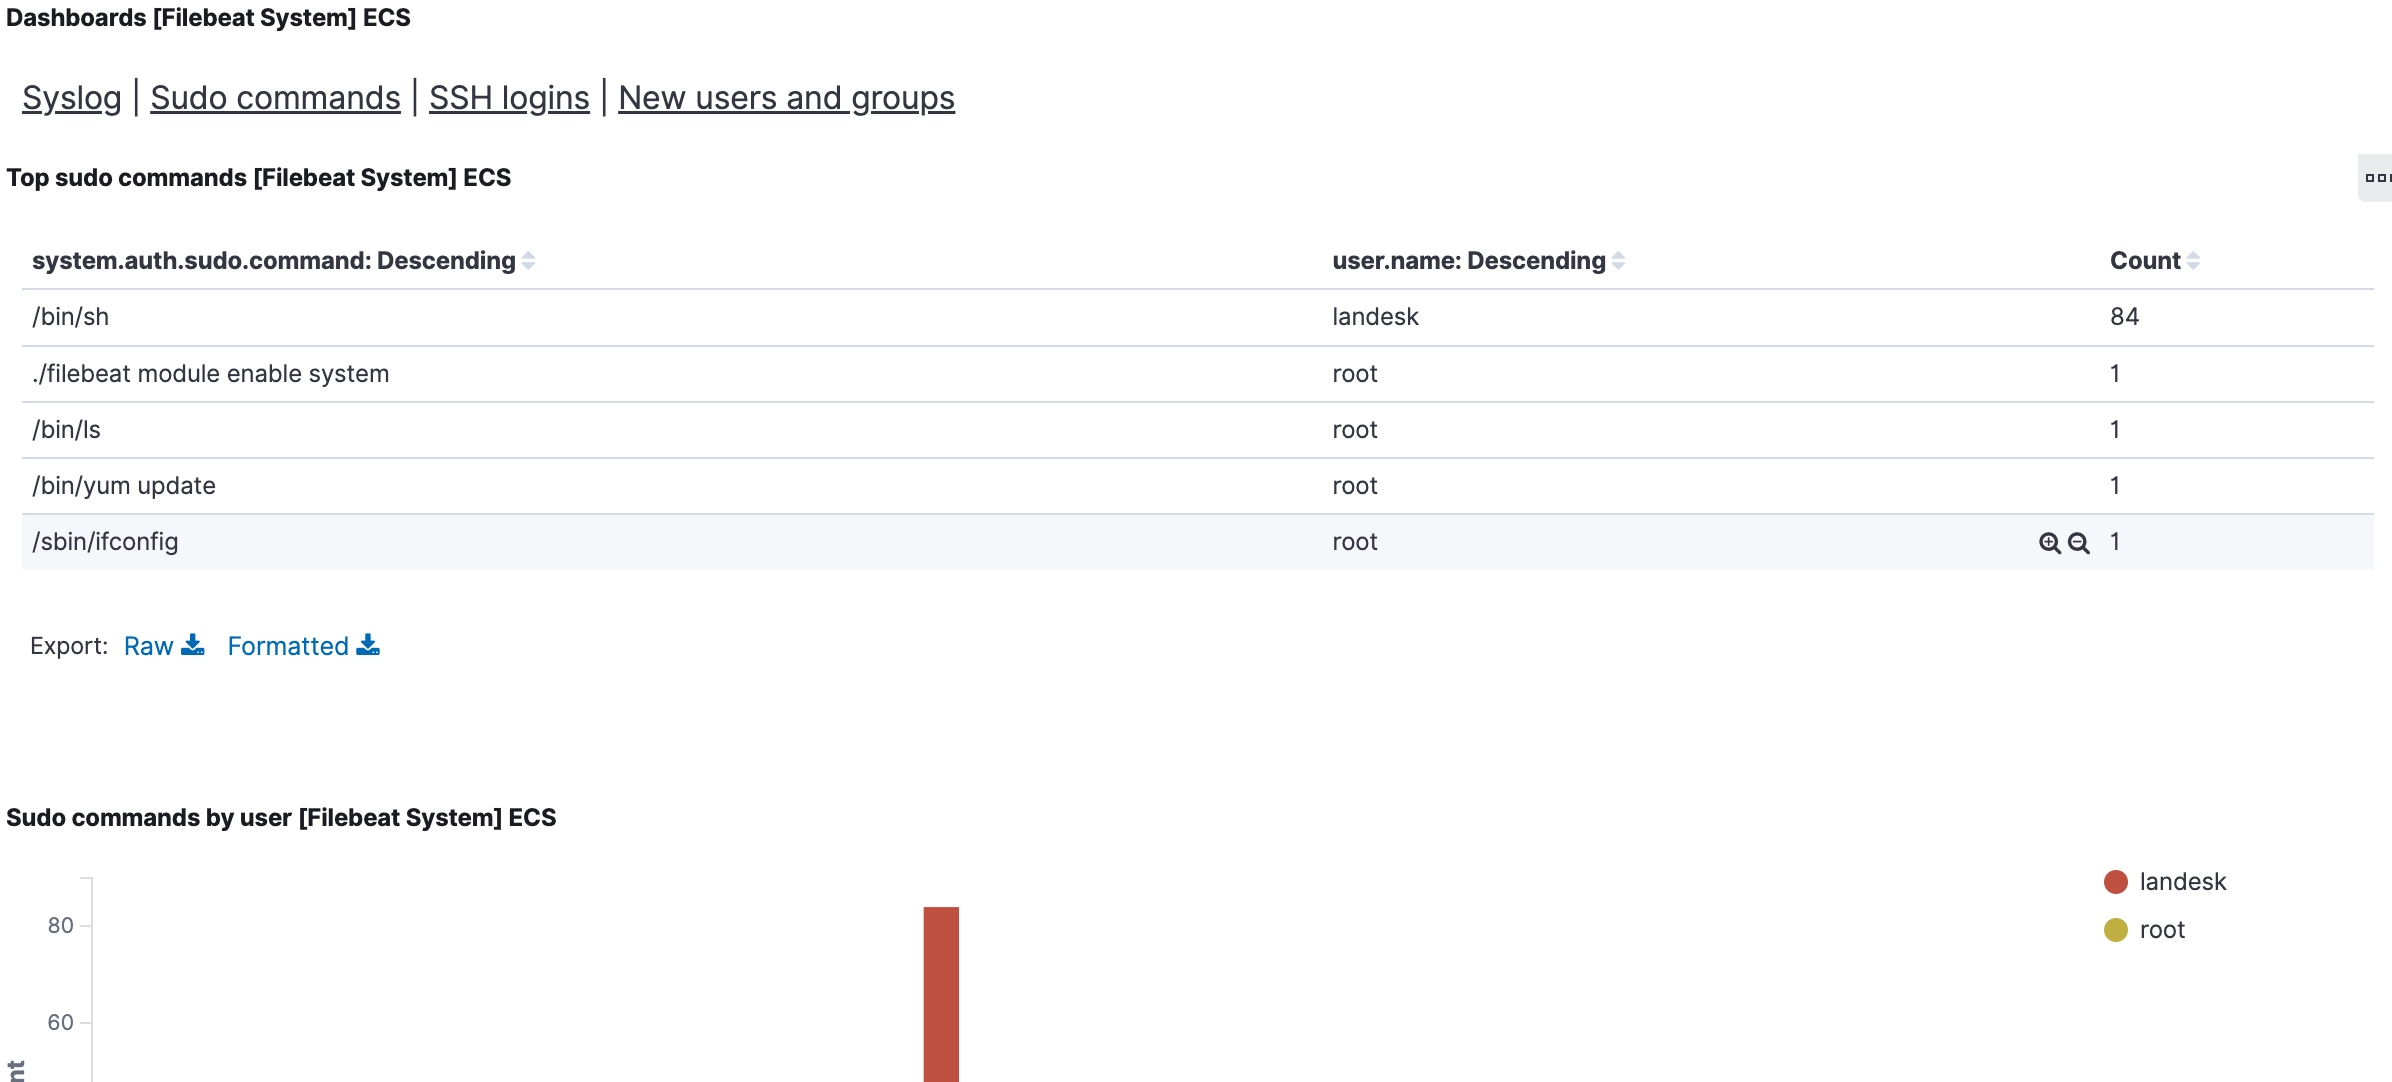Select the root legend label
This screenshot has height=1082, width=2392.
pyautogui.click(x=2162, y=930)
